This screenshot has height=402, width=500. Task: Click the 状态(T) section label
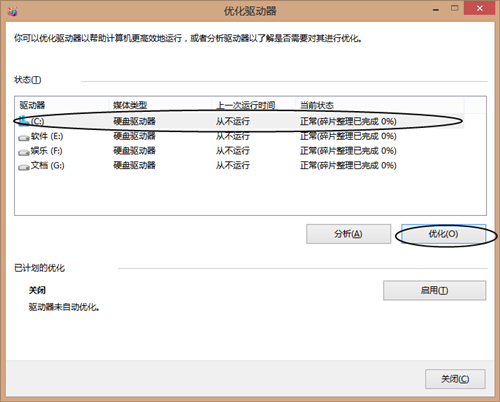[x=28, y=80]
